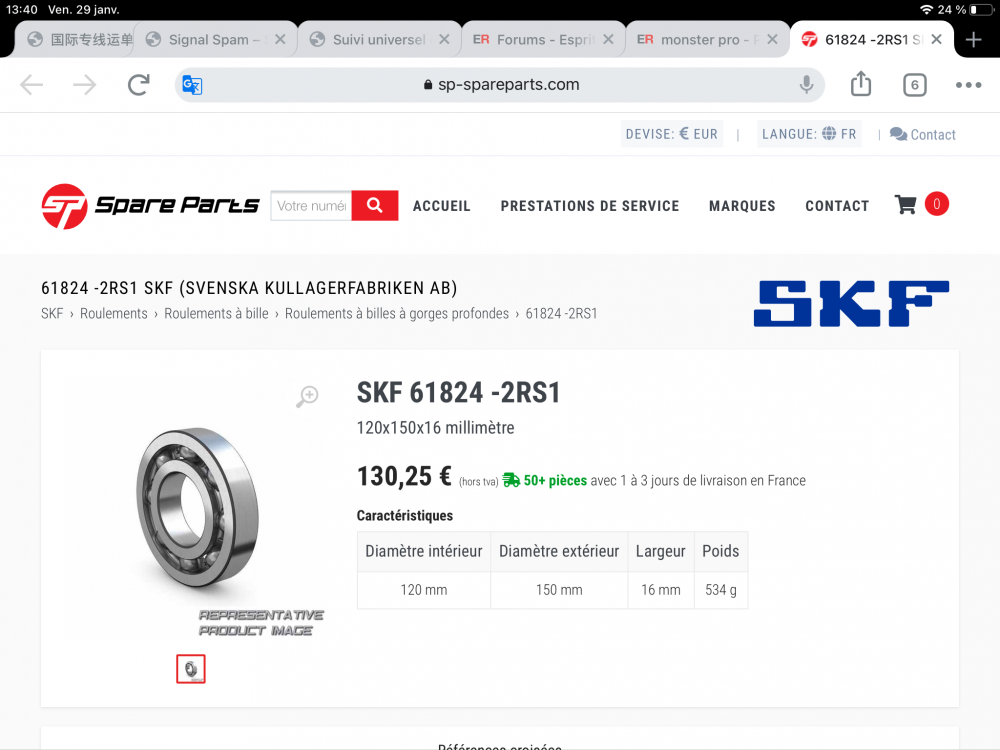The height and width of the screenshot is (750, 1000).
Task: Close the Forums - Esprit tab
Action: (x=608, y=40)
